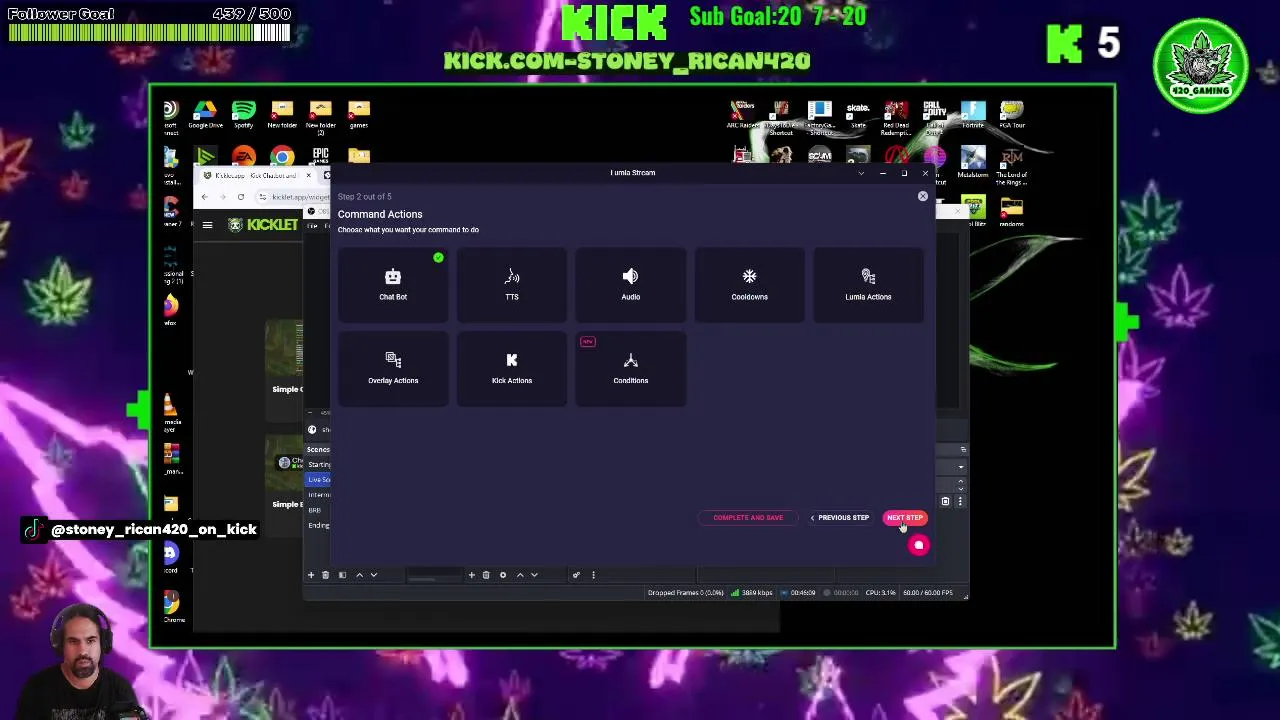Open VLC media player desktop icon
The width and height of the screenshot is (1280, 720).
coord(171,411)
